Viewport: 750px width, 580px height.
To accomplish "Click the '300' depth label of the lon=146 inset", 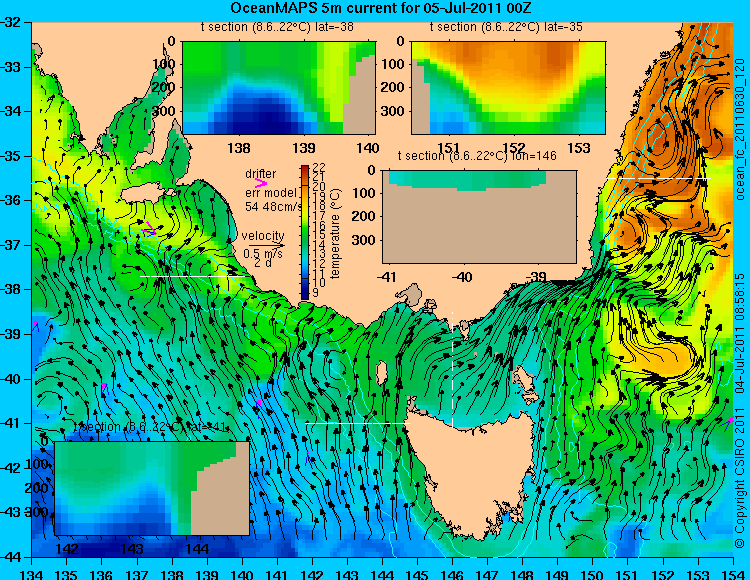I will tap(365, 240).
